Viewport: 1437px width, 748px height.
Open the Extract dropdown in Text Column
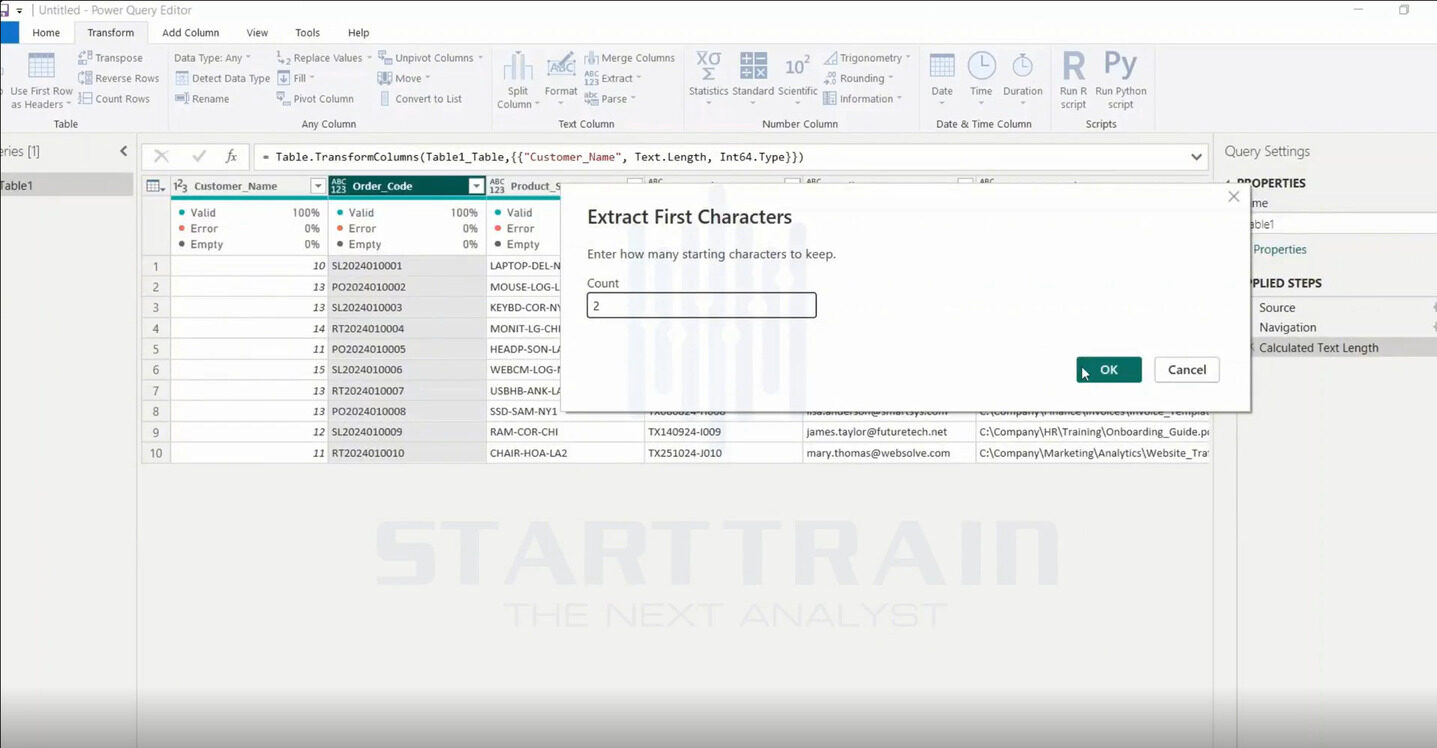(612, 78)
